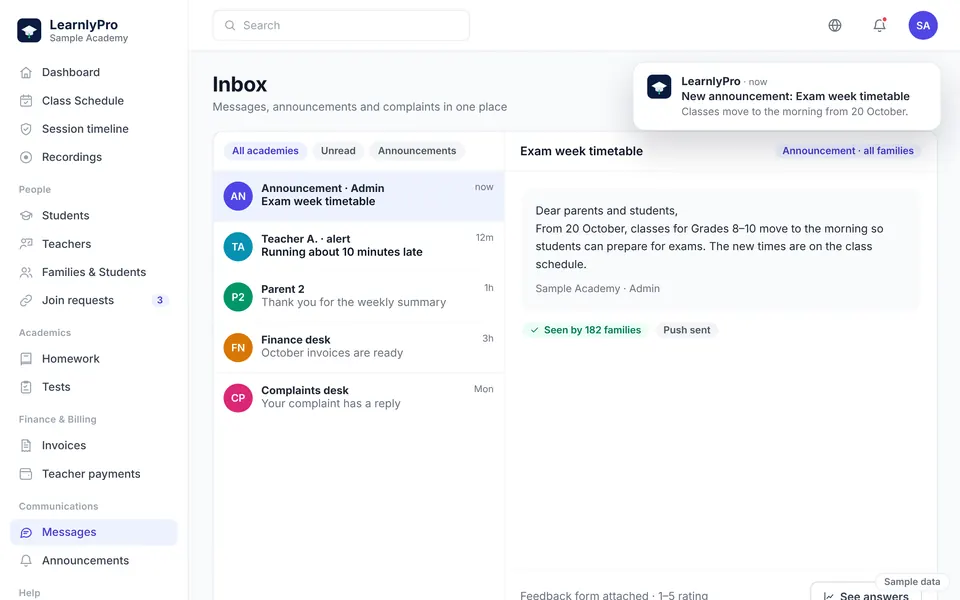This screenshot has width=960, height=600.
Task: Click the Invoices document icon
Action: coord(26,445)
